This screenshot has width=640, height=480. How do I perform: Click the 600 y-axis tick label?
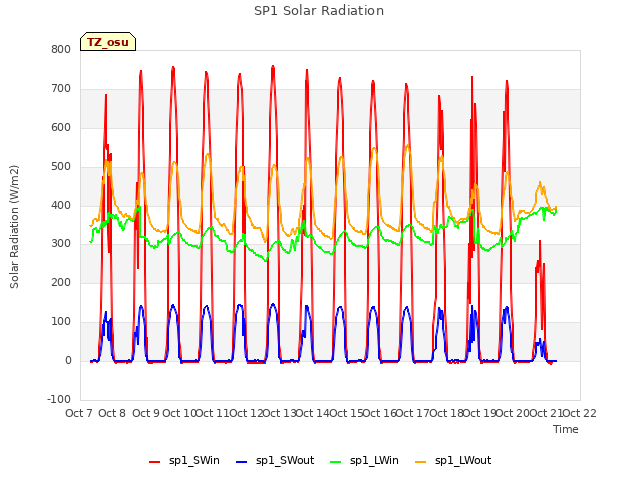(61, 127)
